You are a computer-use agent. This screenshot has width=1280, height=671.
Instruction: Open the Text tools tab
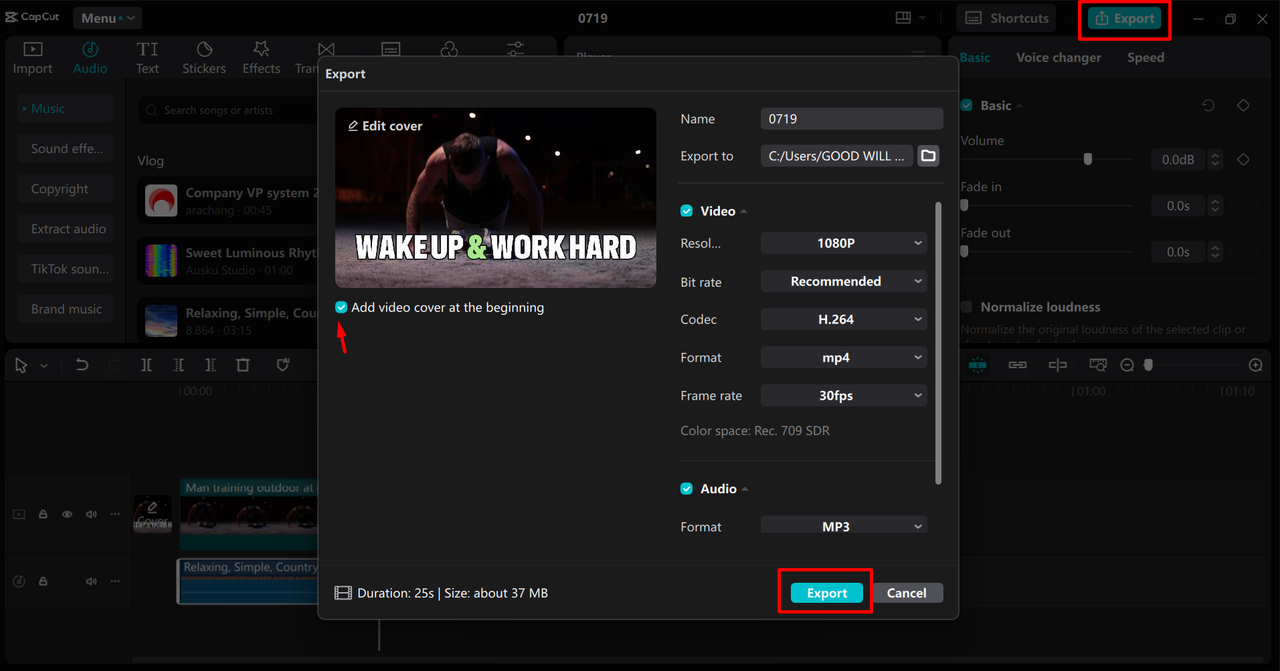coord(147,58)
